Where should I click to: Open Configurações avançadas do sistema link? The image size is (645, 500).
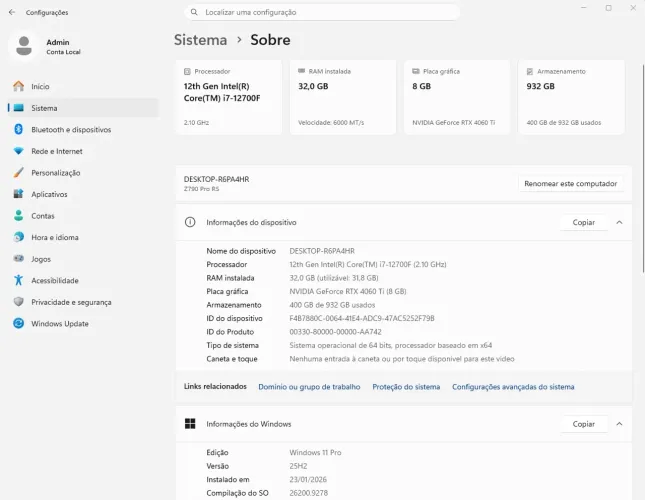coord(513,387)
